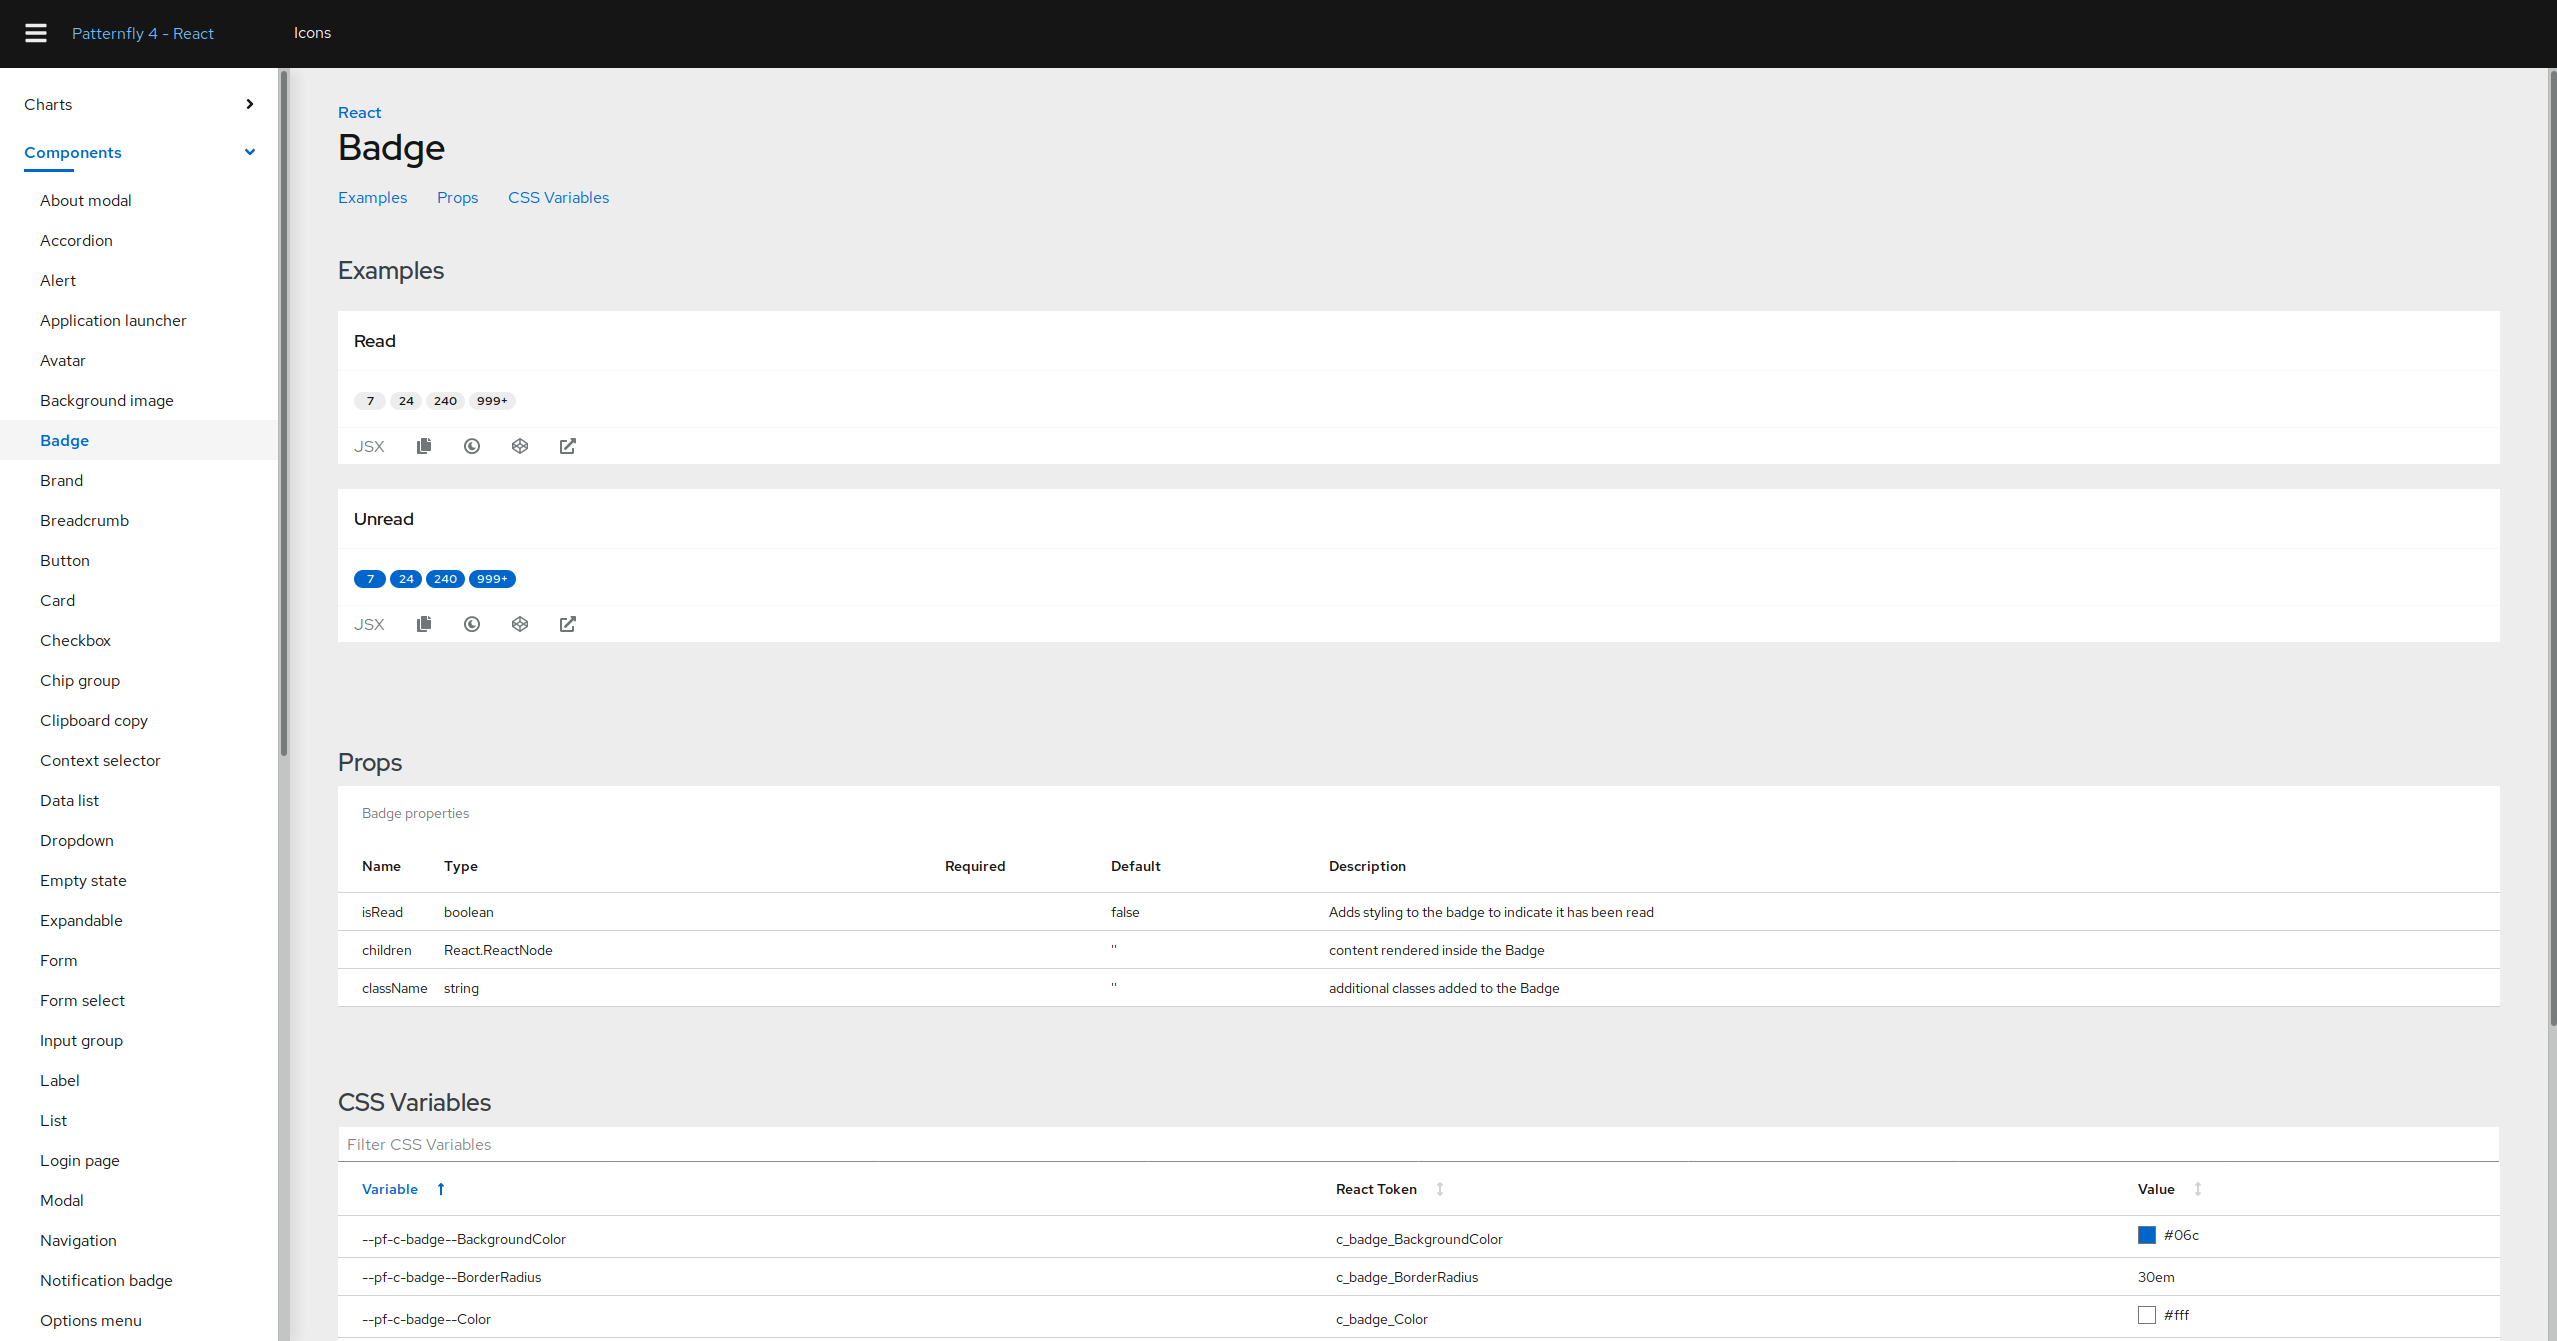Screen dimensions: 2557x1341
Task: Undo changes in the Read example
Action: pos(472,446)
